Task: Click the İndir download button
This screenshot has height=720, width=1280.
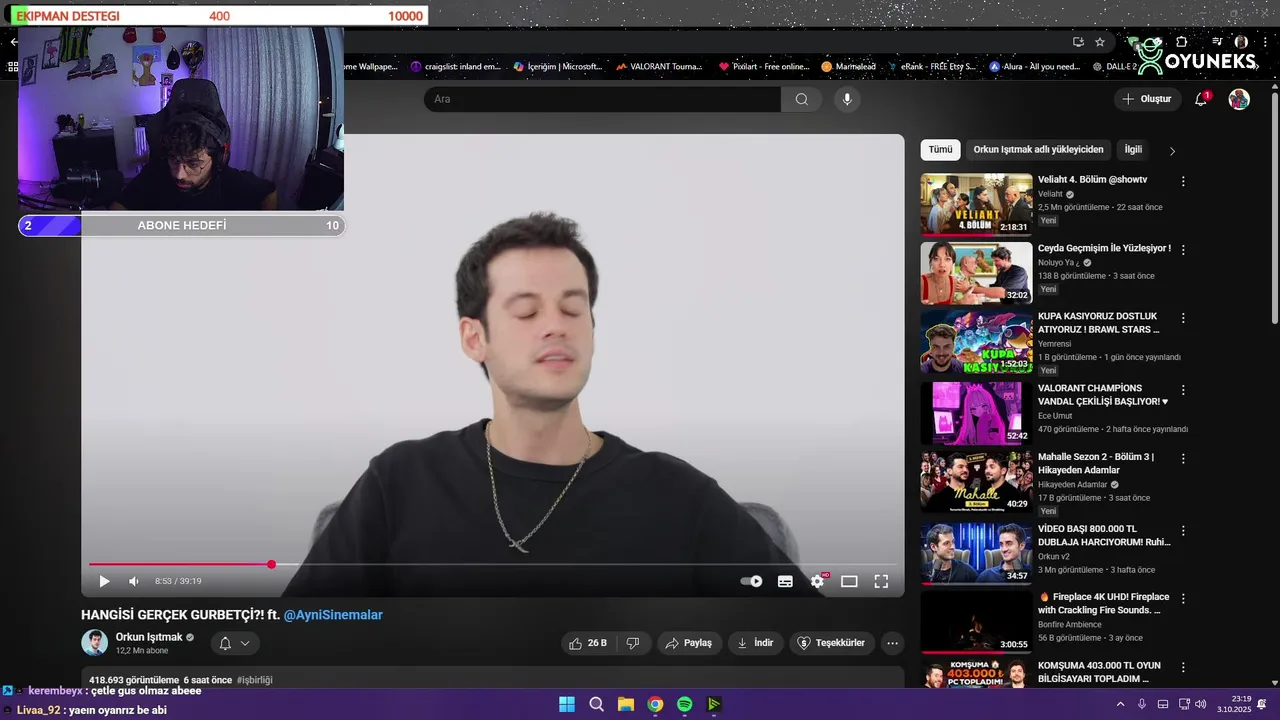Action: [755, 643]
